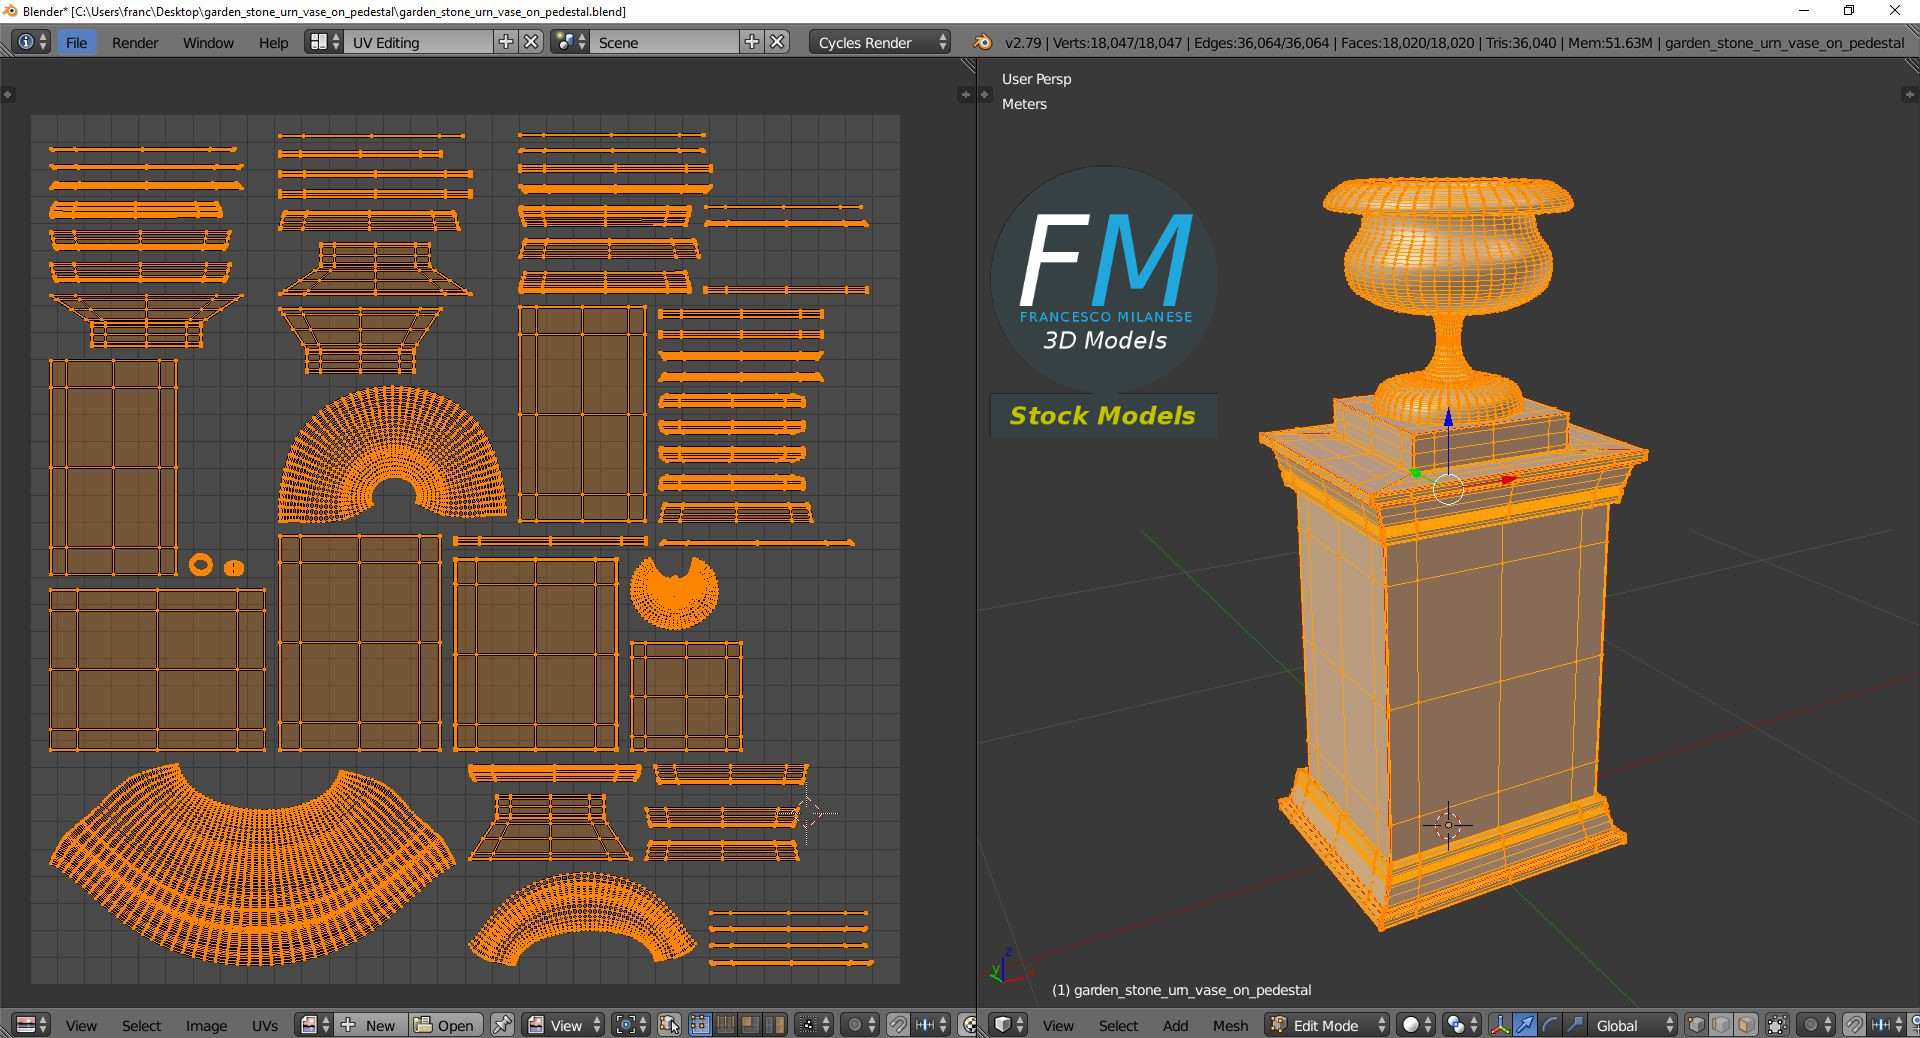Select UV island selection mode
This screenshot has width=1920, height=1038.
[775, 1025]
